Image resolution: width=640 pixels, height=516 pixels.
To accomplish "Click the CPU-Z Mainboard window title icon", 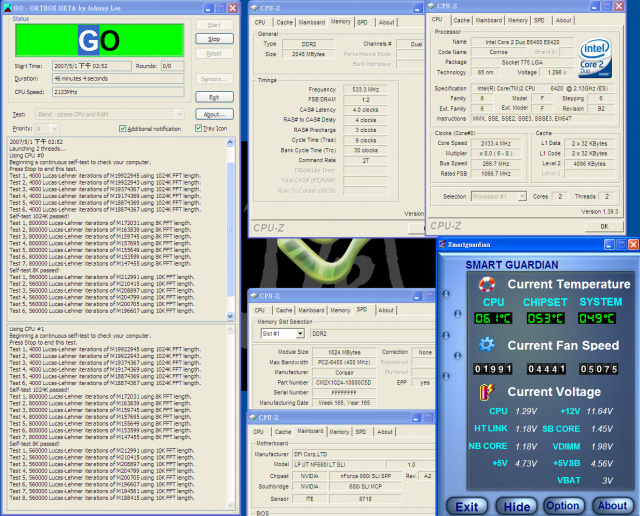I will tap(253, 417).
